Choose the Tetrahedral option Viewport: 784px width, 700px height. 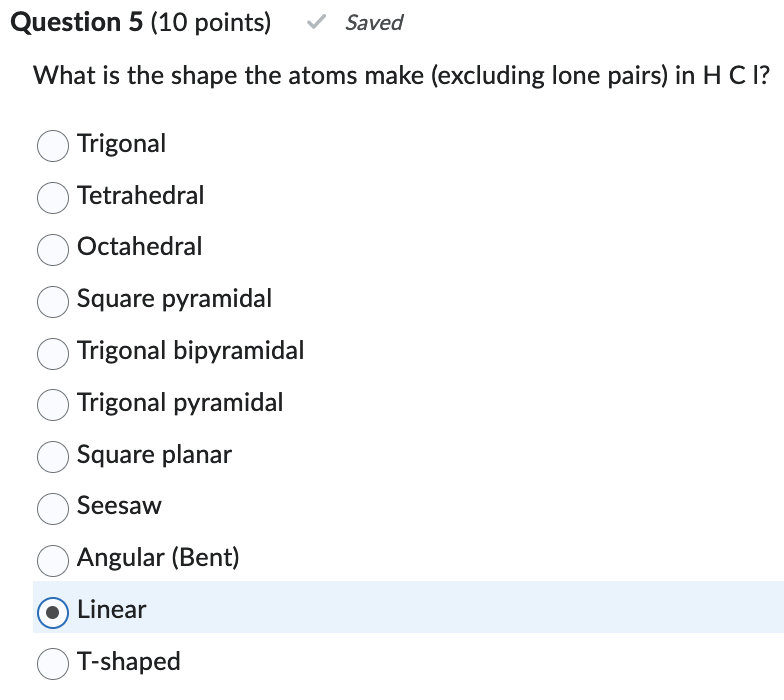[x=53, y=198]
